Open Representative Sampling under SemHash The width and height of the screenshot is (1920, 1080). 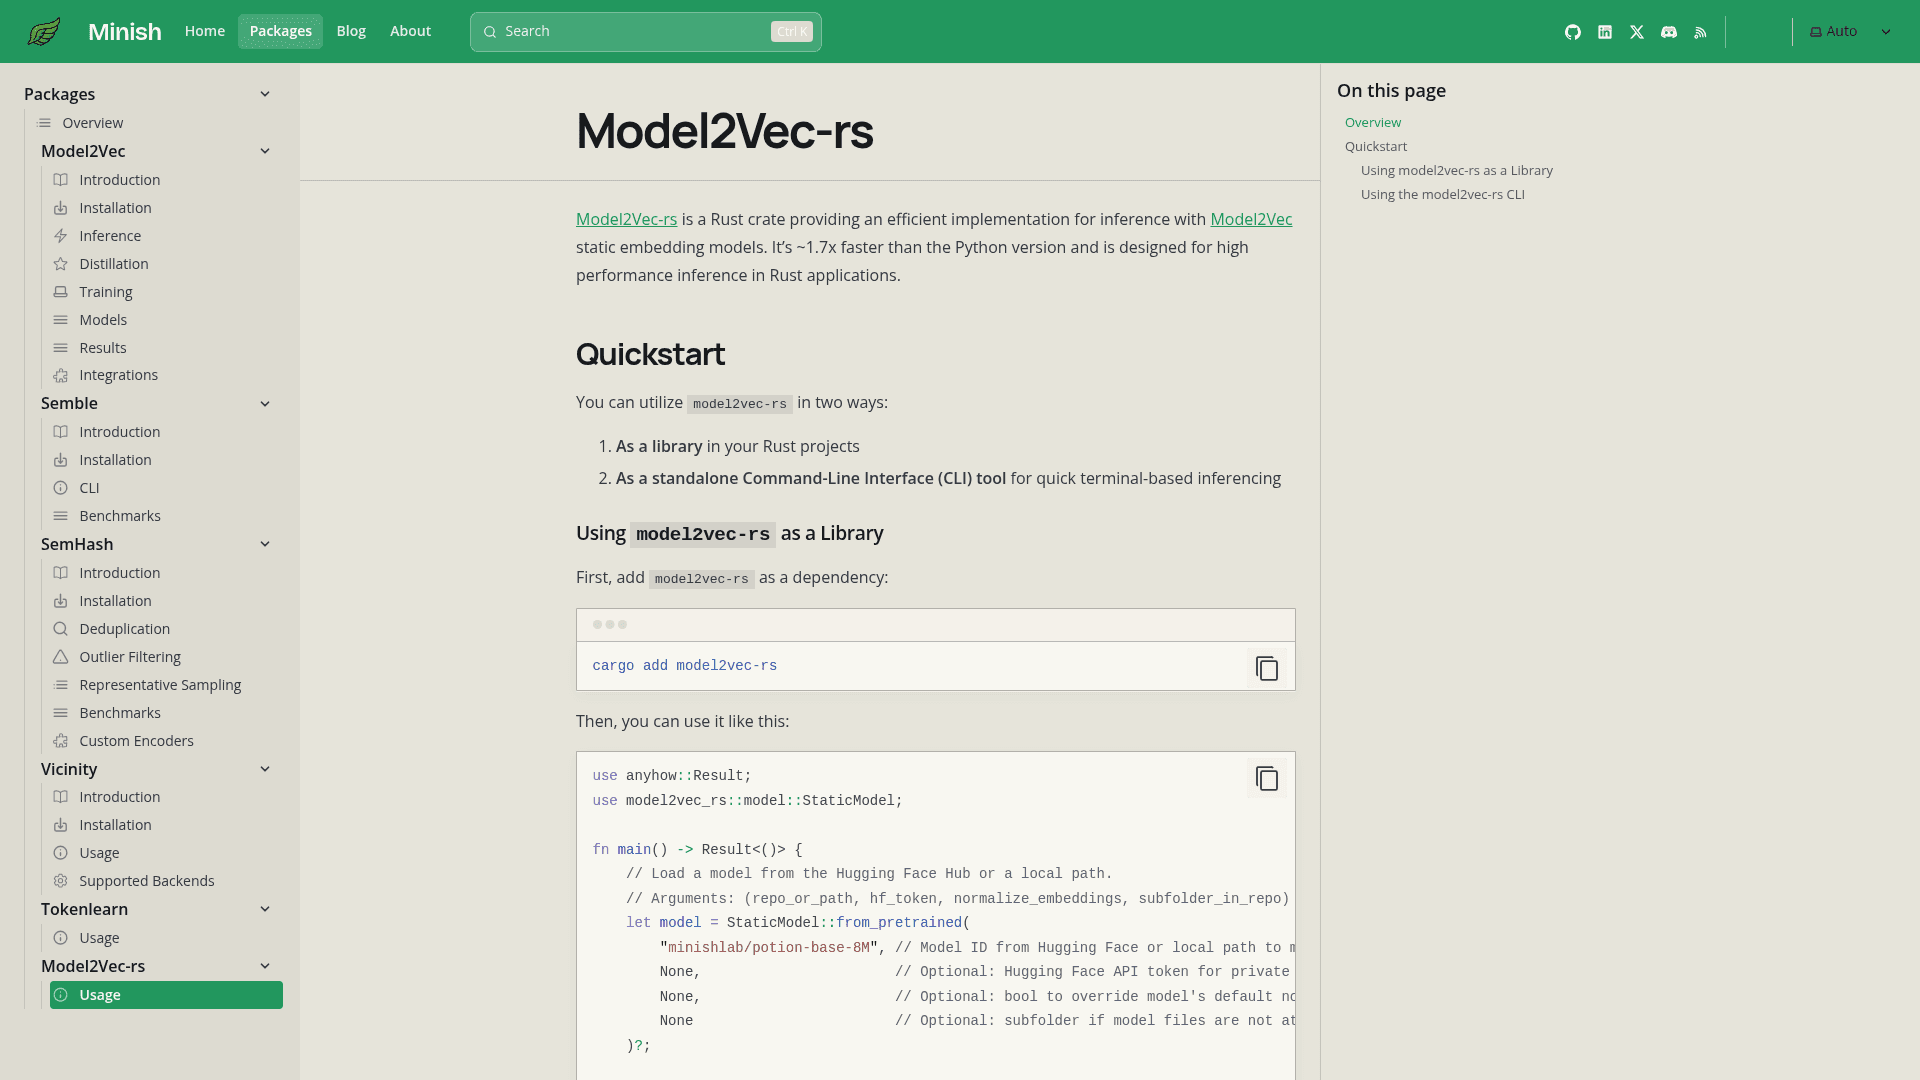[160, 685]
